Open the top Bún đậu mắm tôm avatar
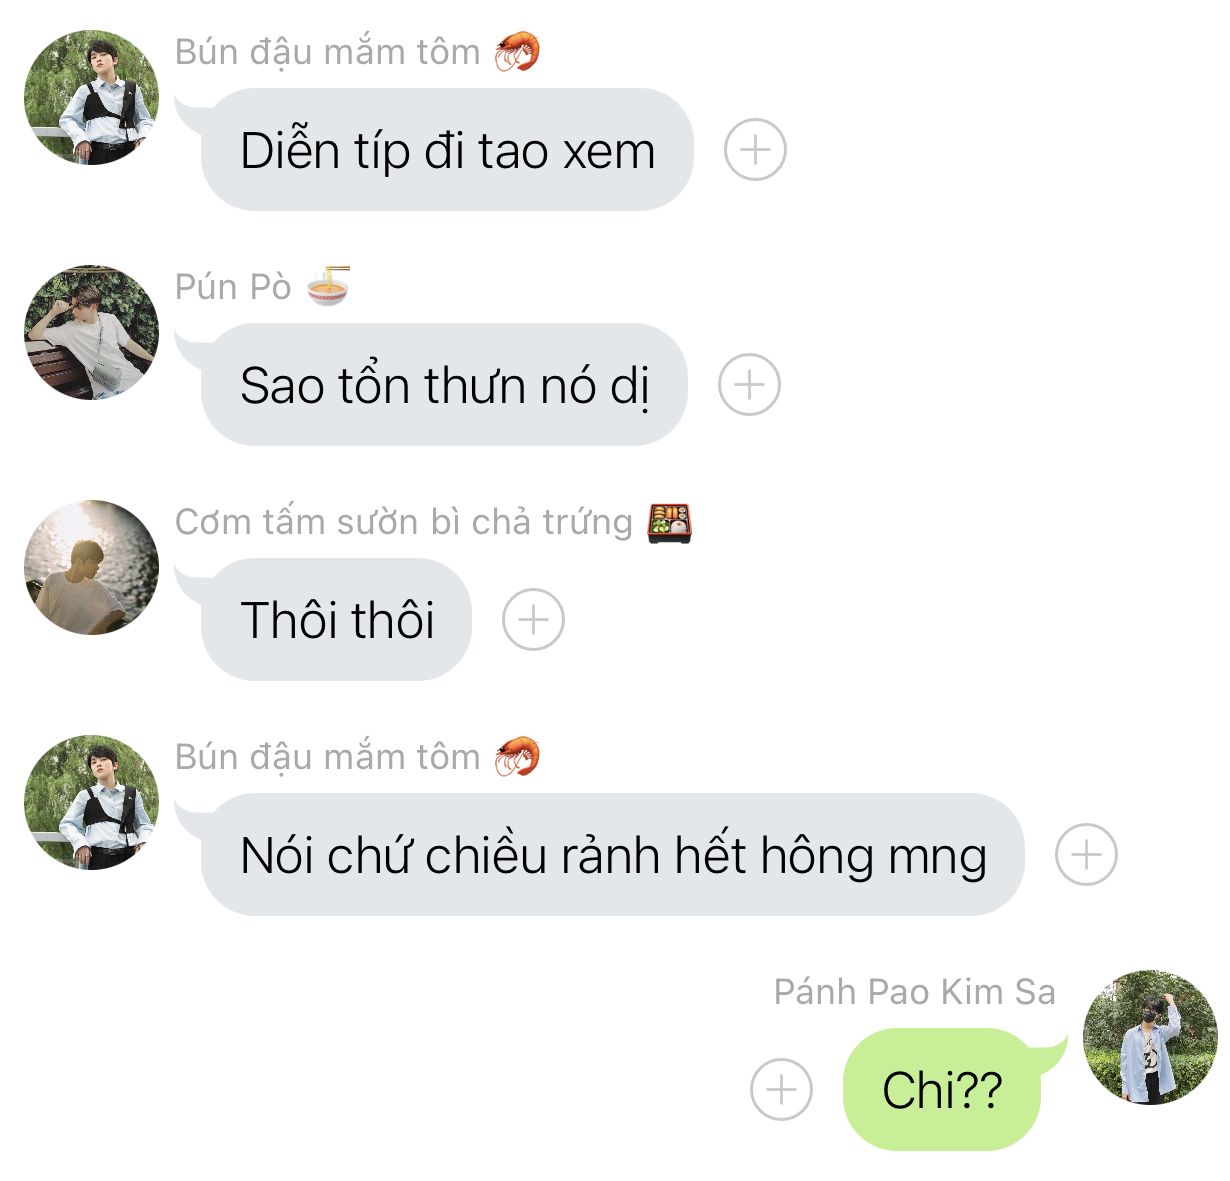Image resolution: width=1230 pixels, height=1181 pixels. tap(91, 97)
